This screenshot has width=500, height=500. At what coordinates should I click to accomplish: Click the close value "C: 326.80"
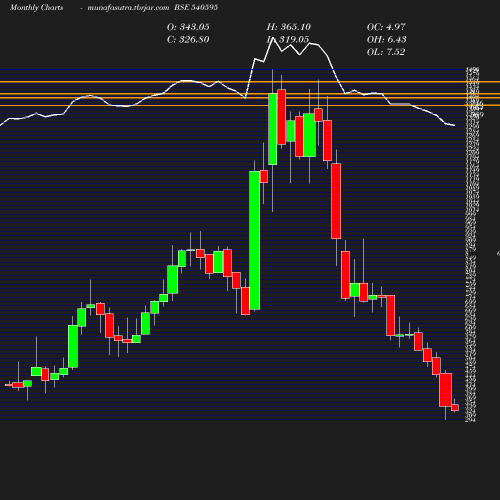click(x=188, y=40)
